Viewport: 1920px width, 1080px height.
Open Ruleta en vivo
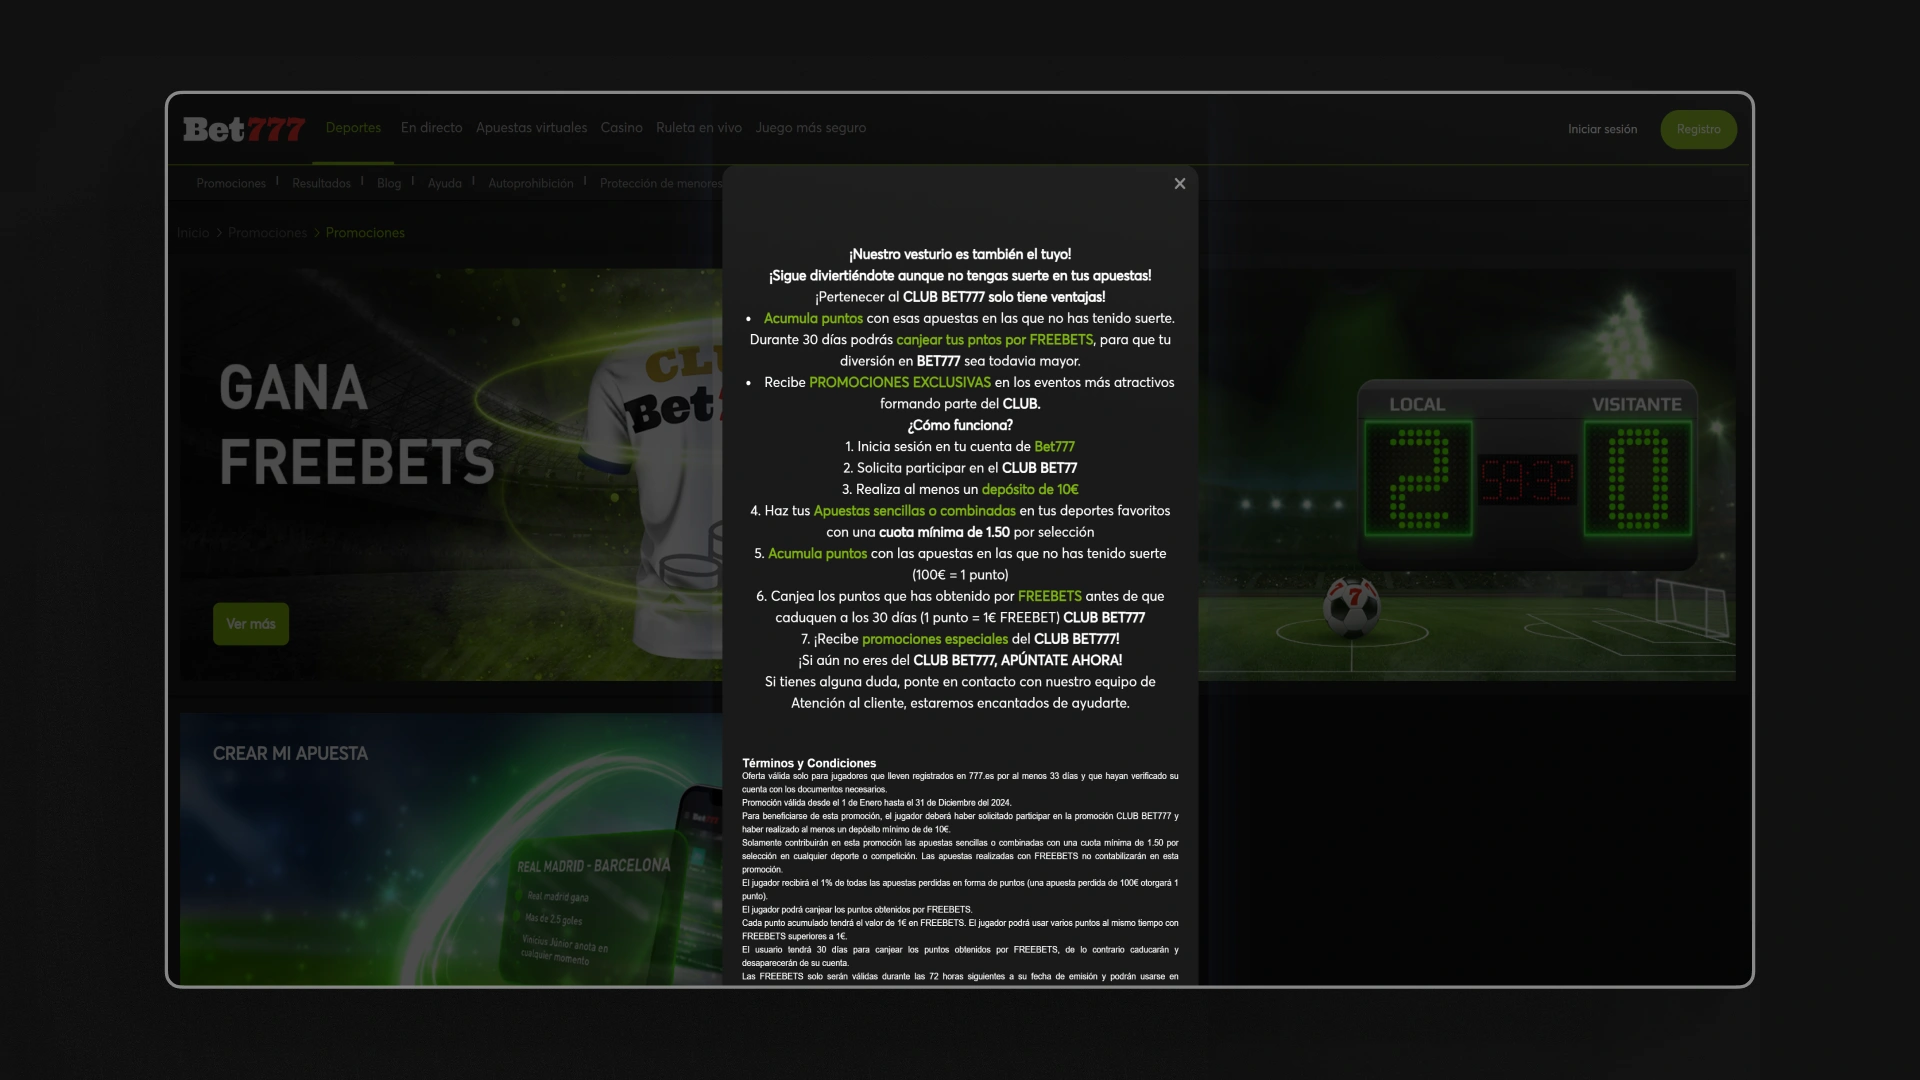coord(698,128)
